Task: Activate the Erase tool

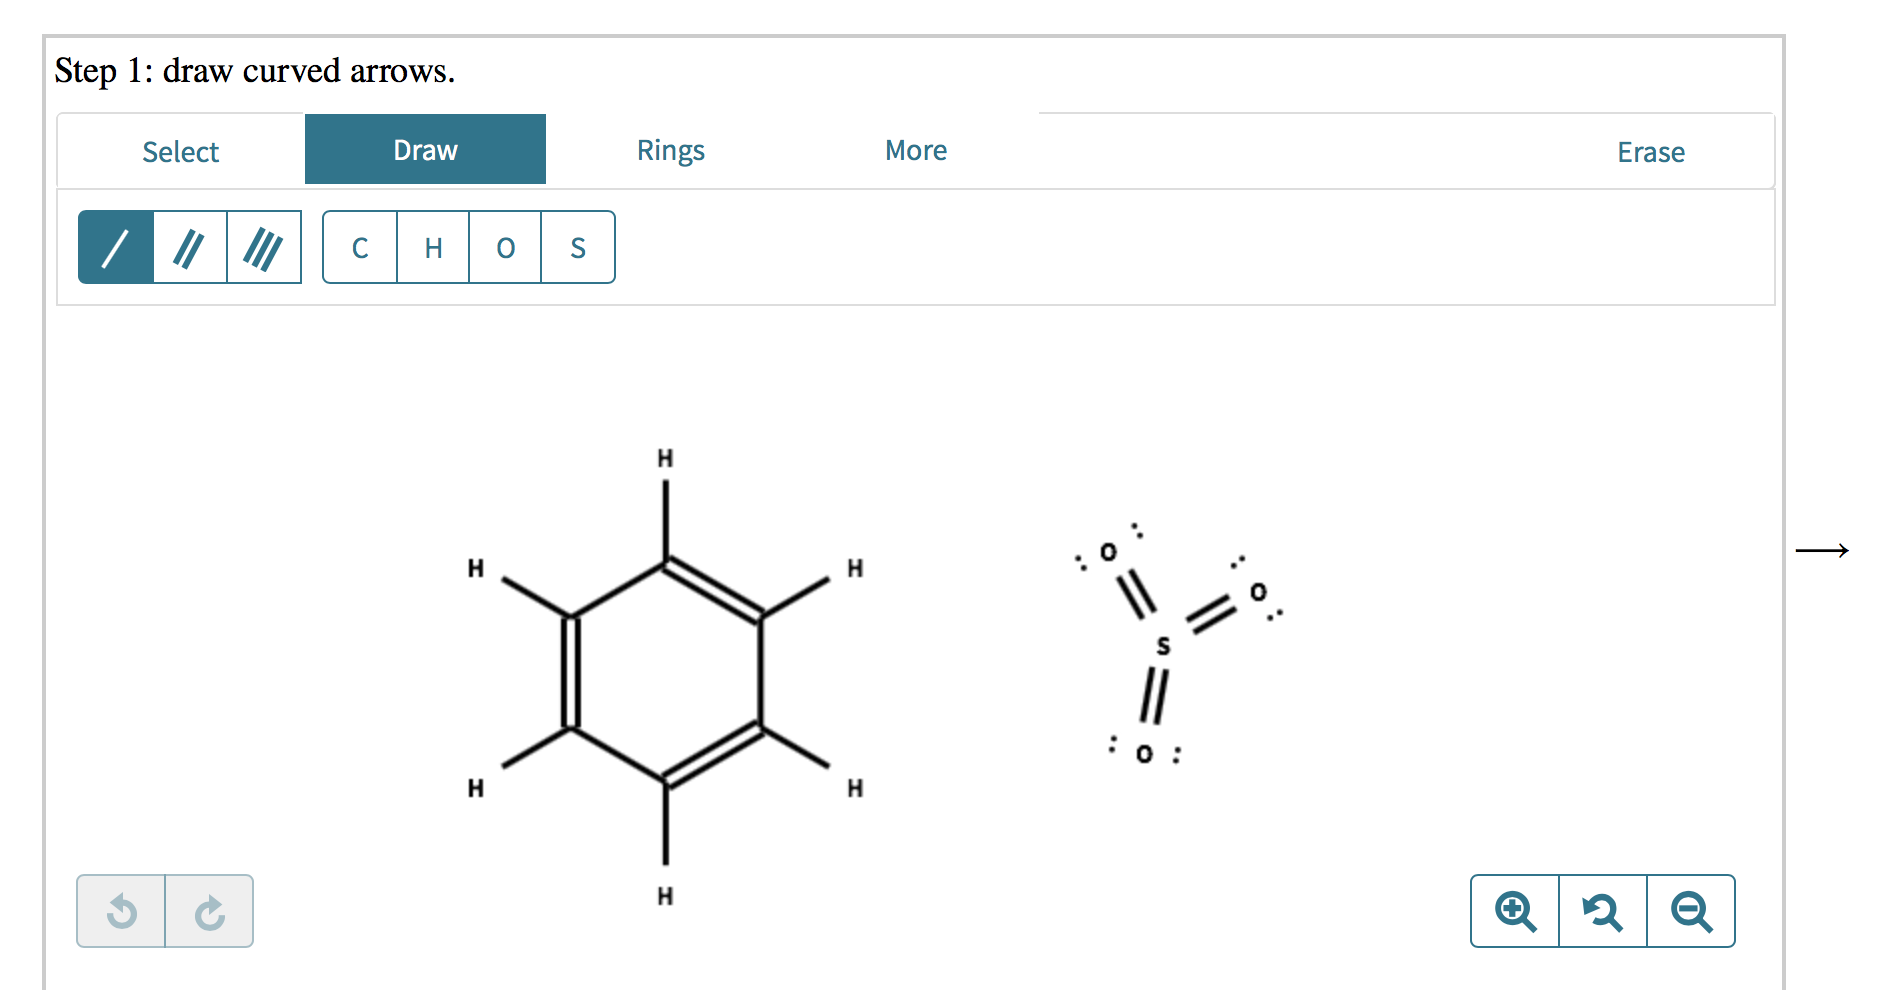Action: click(x=1651, y=152)
